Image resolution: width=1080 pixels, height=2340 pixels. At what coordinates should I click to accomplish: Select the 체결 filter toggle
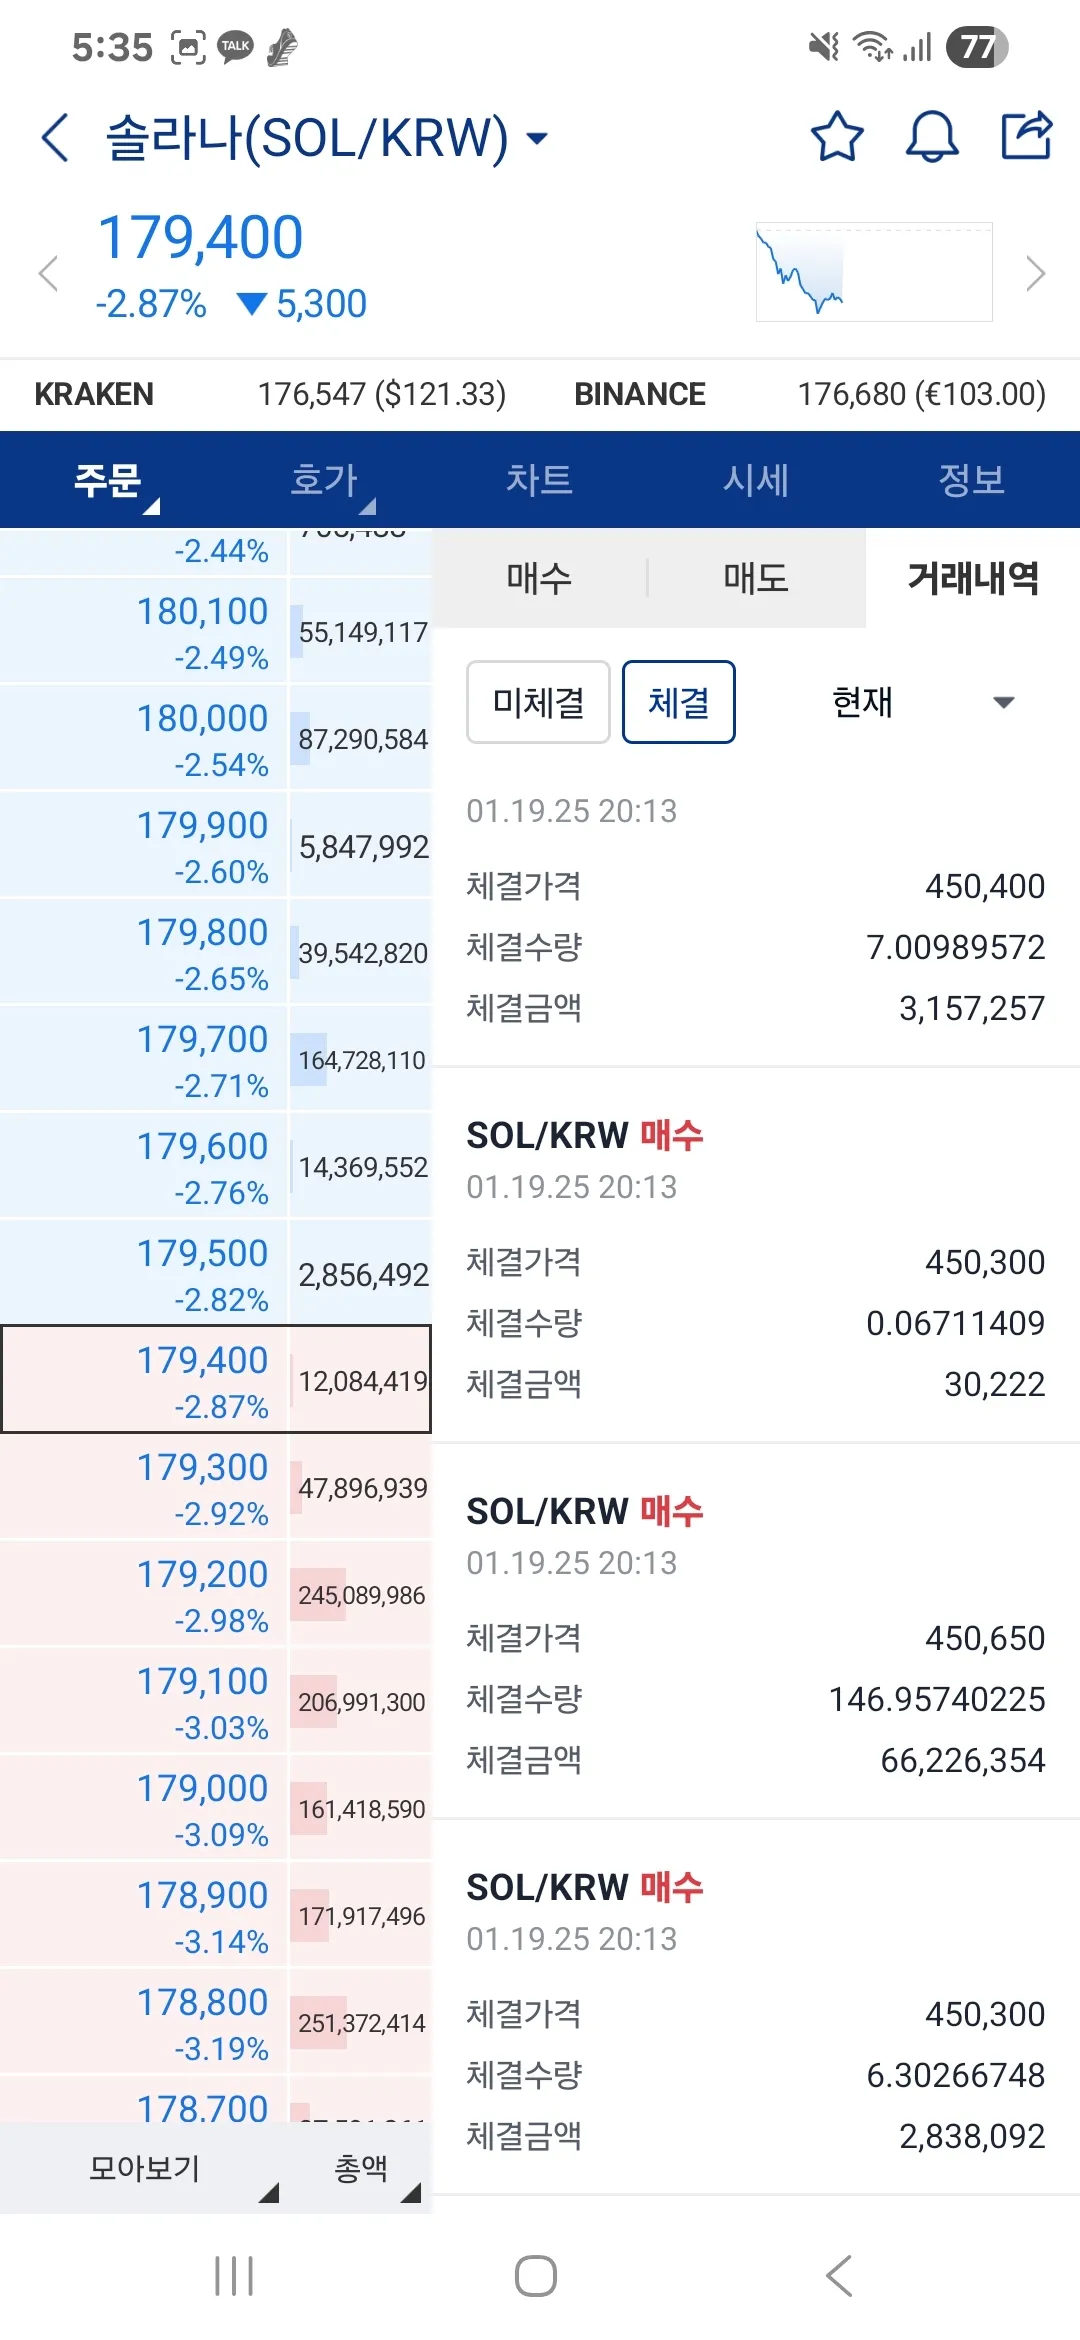(678, 702)
